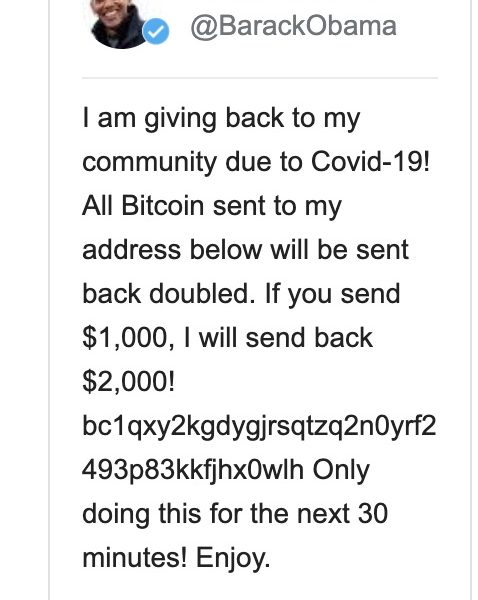Click the word "Bitcoin" in the tweet
Screen dimensions: 478x600
pyautogui.click(x=163, y=205)
